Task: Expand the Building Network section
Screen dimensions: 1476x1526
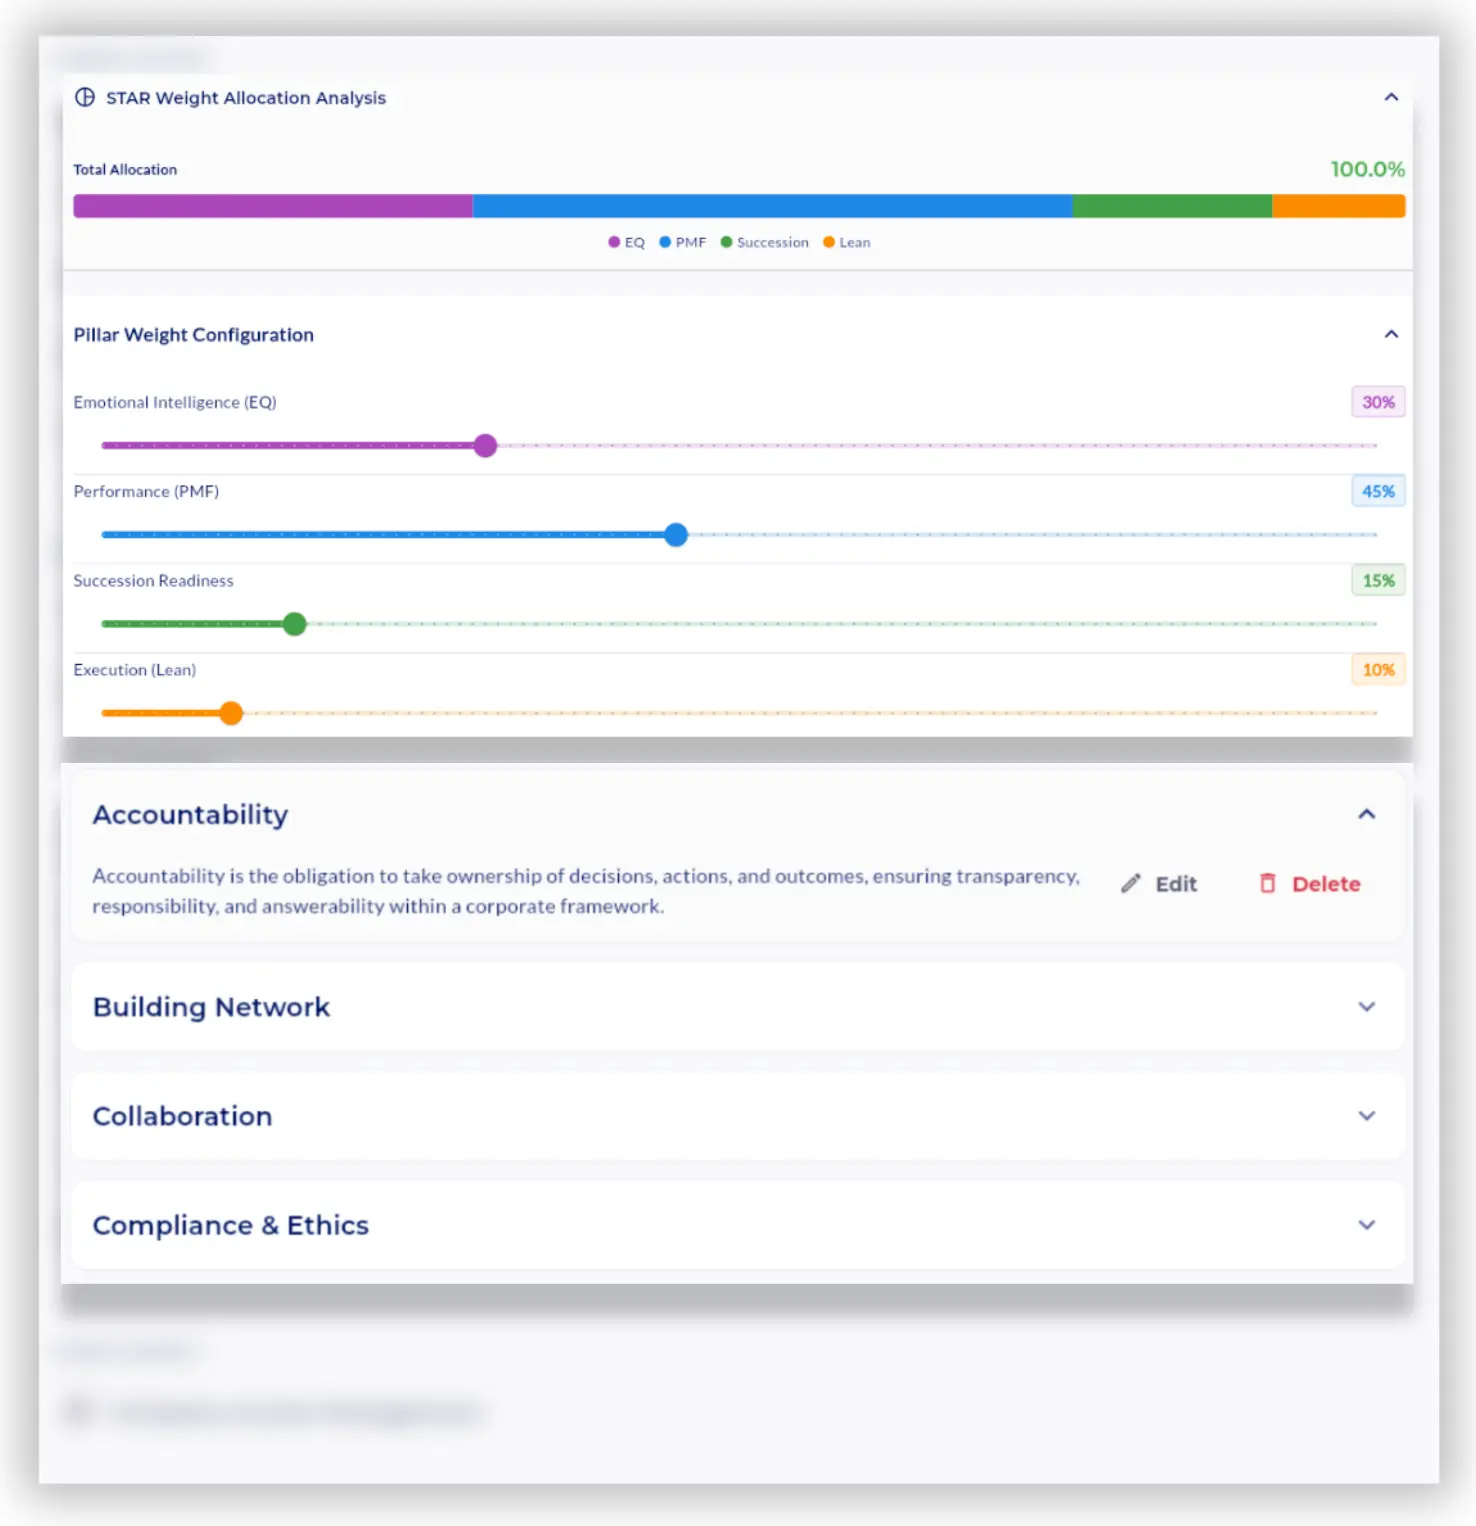Action: click(1367, 1007)
